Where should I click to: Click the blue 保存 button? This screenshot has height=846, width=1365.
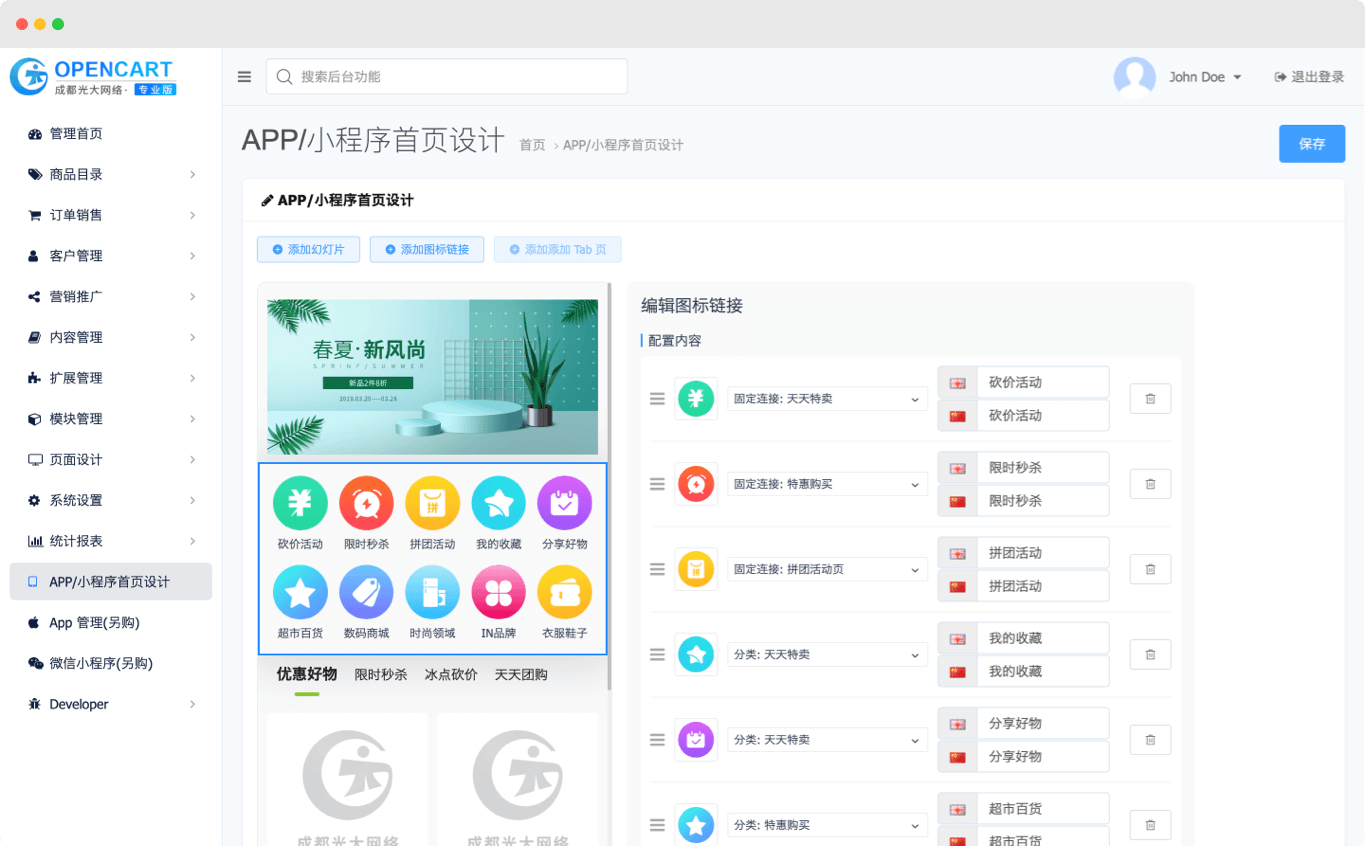[x=1311, y=144]
